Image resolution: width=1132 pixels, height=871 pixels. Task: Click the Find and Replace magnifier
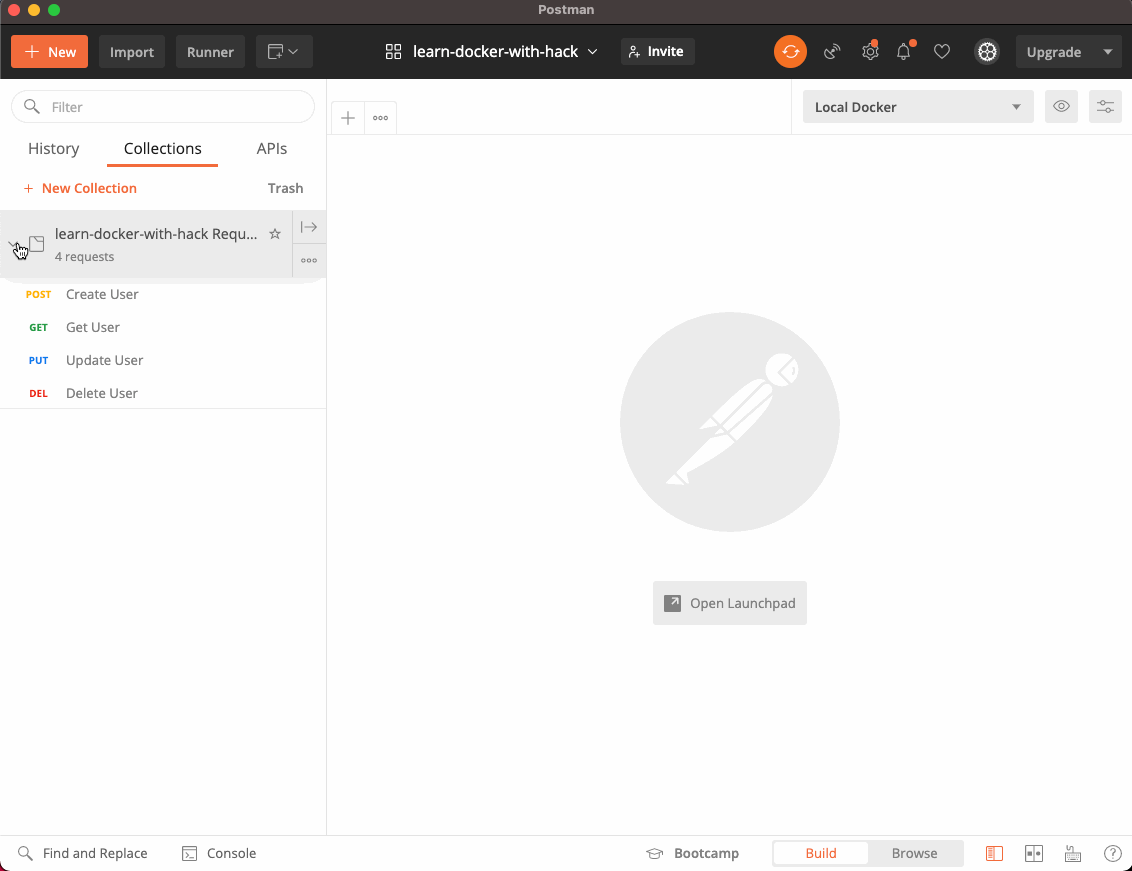pos(25,854)
